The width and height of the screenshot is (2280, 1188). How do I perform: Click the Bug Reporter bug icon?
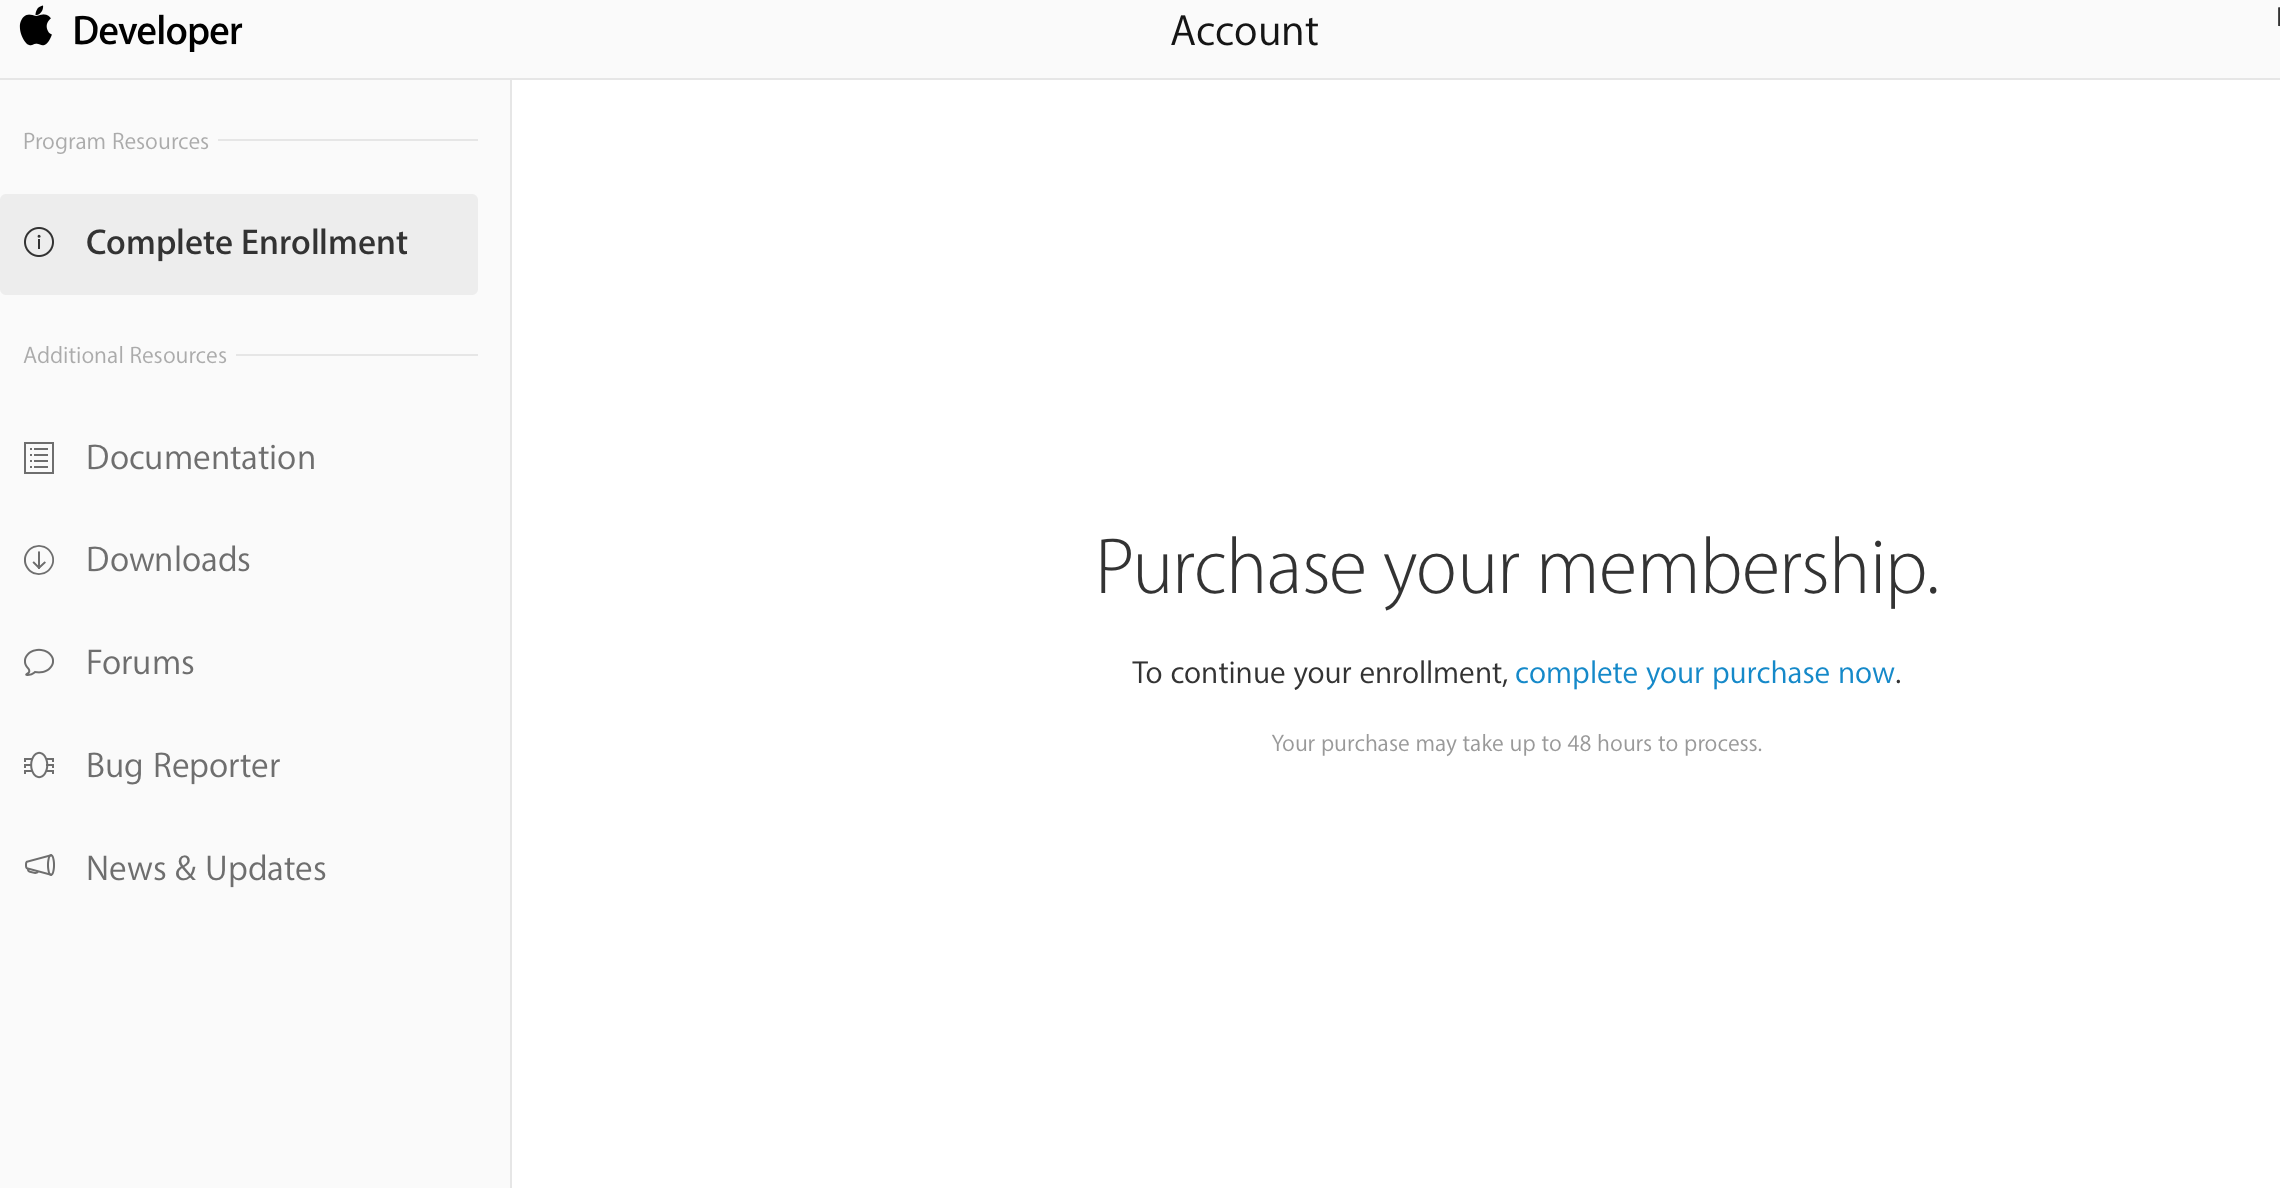(39, 766)
